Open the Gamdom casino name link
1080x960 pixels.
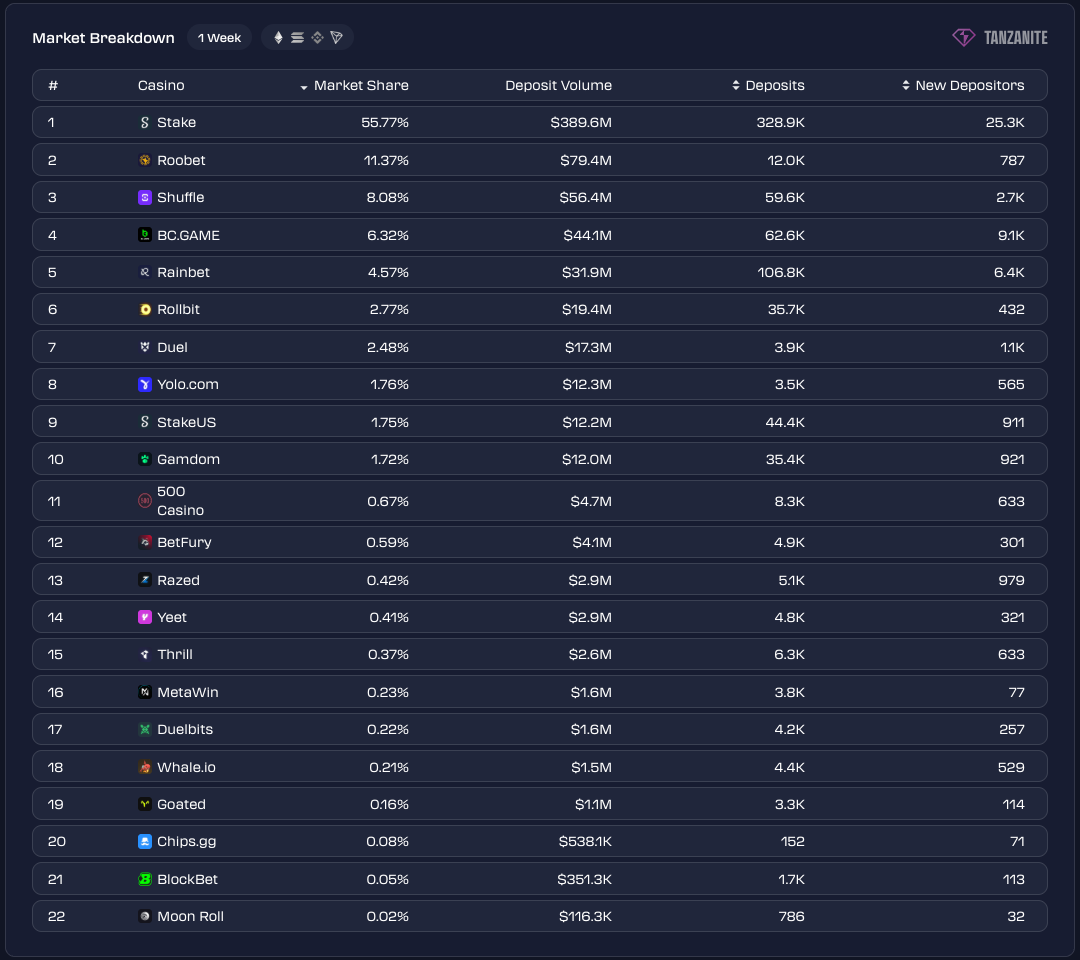188,459
